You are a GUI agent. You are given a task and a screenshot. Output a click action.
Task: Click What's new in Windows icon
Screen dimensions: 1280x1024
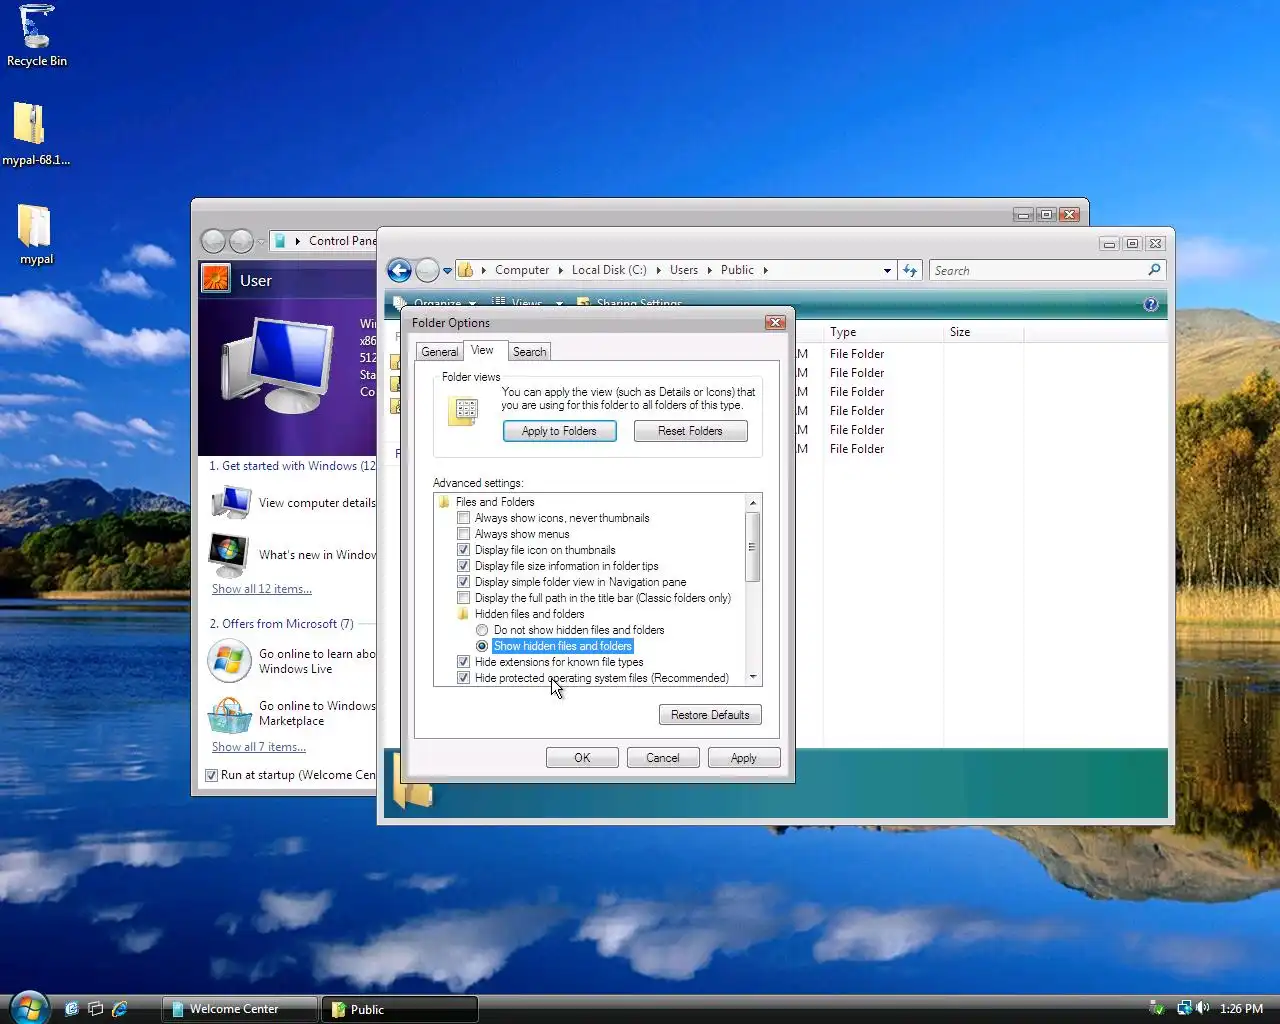228,554
